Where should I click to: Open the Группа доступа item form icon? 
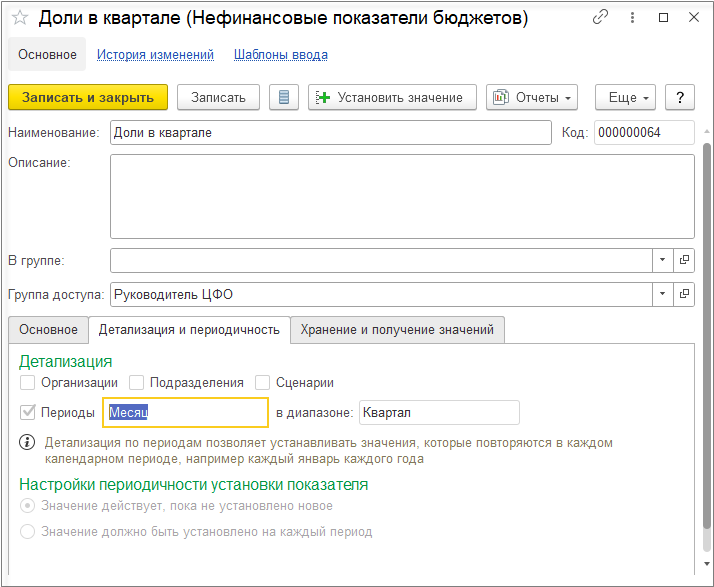click(685, 294)
